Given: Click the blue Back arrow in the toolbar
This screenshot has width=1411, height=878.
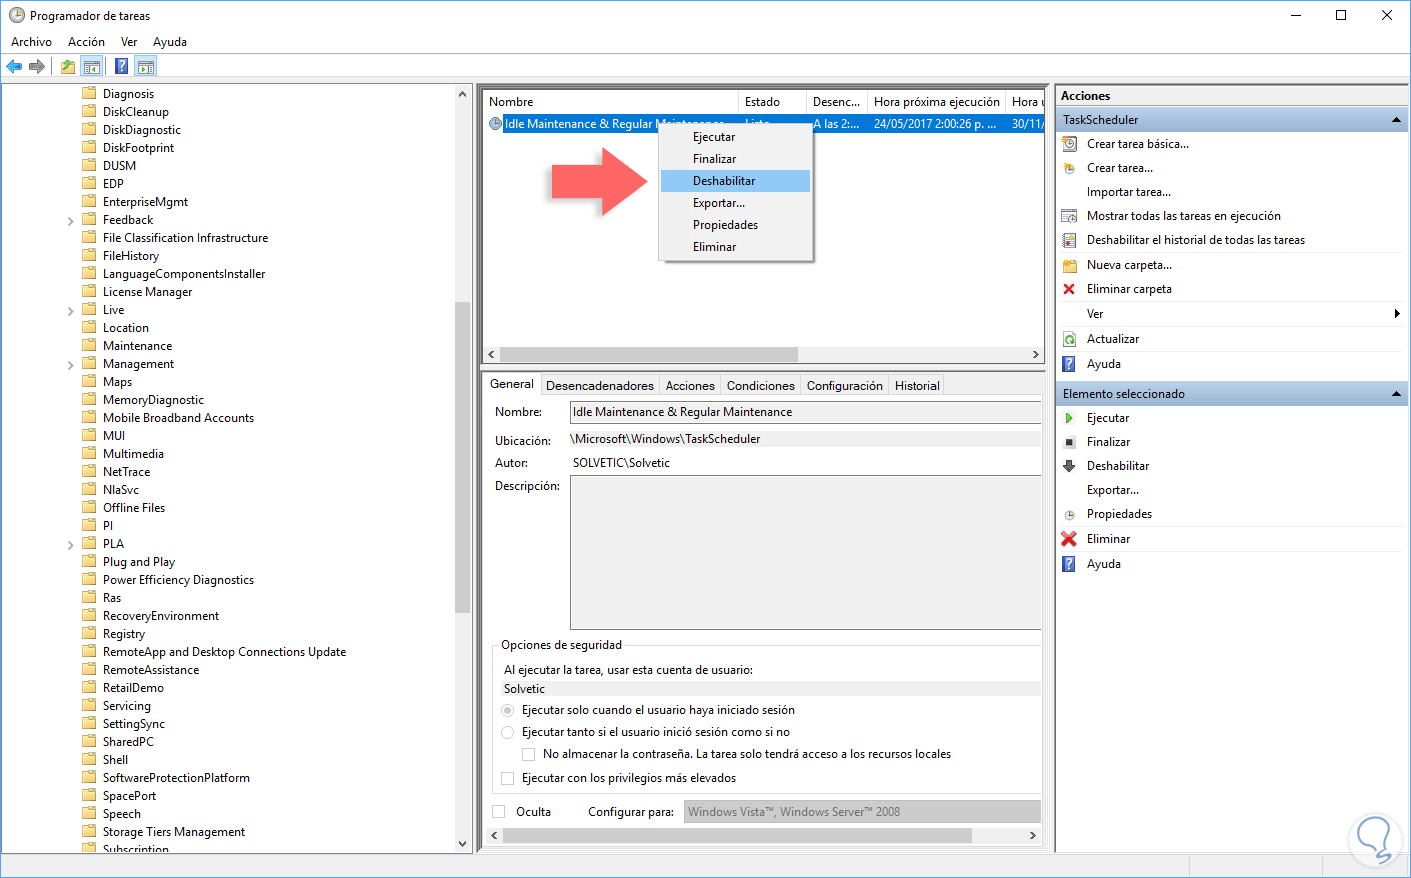Looking at the screenshot, I should [14, 67].
